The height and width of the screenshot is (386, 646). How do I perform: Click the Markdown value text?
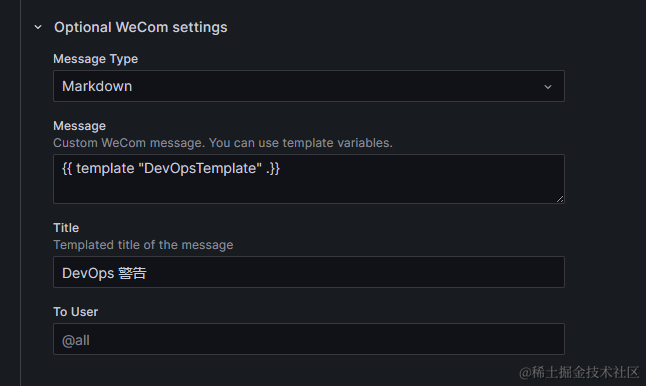click(x=97, y=87)
